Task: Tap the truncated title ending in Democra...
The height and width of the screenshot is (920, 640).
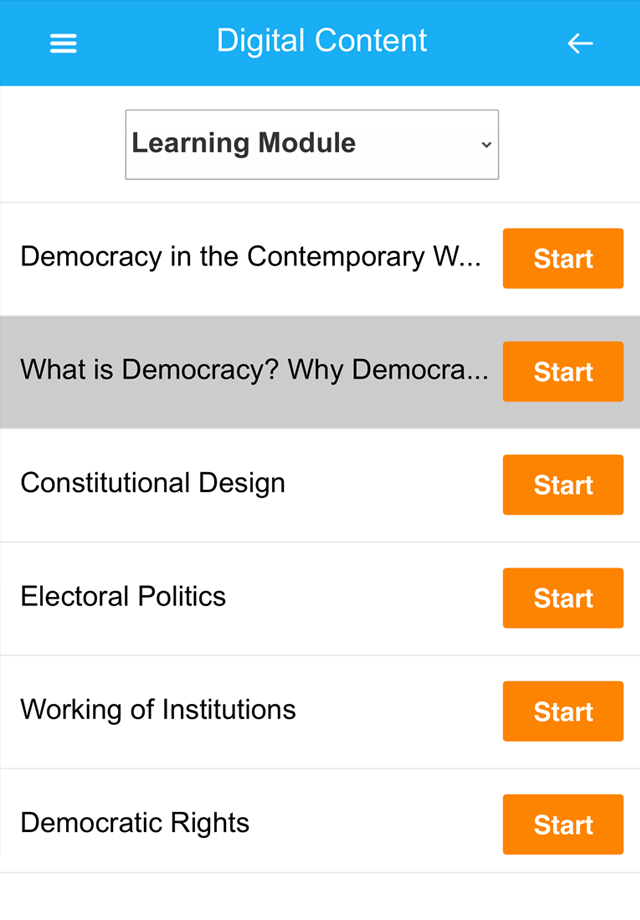Action: pyautogui.click(x=254, y=370)
